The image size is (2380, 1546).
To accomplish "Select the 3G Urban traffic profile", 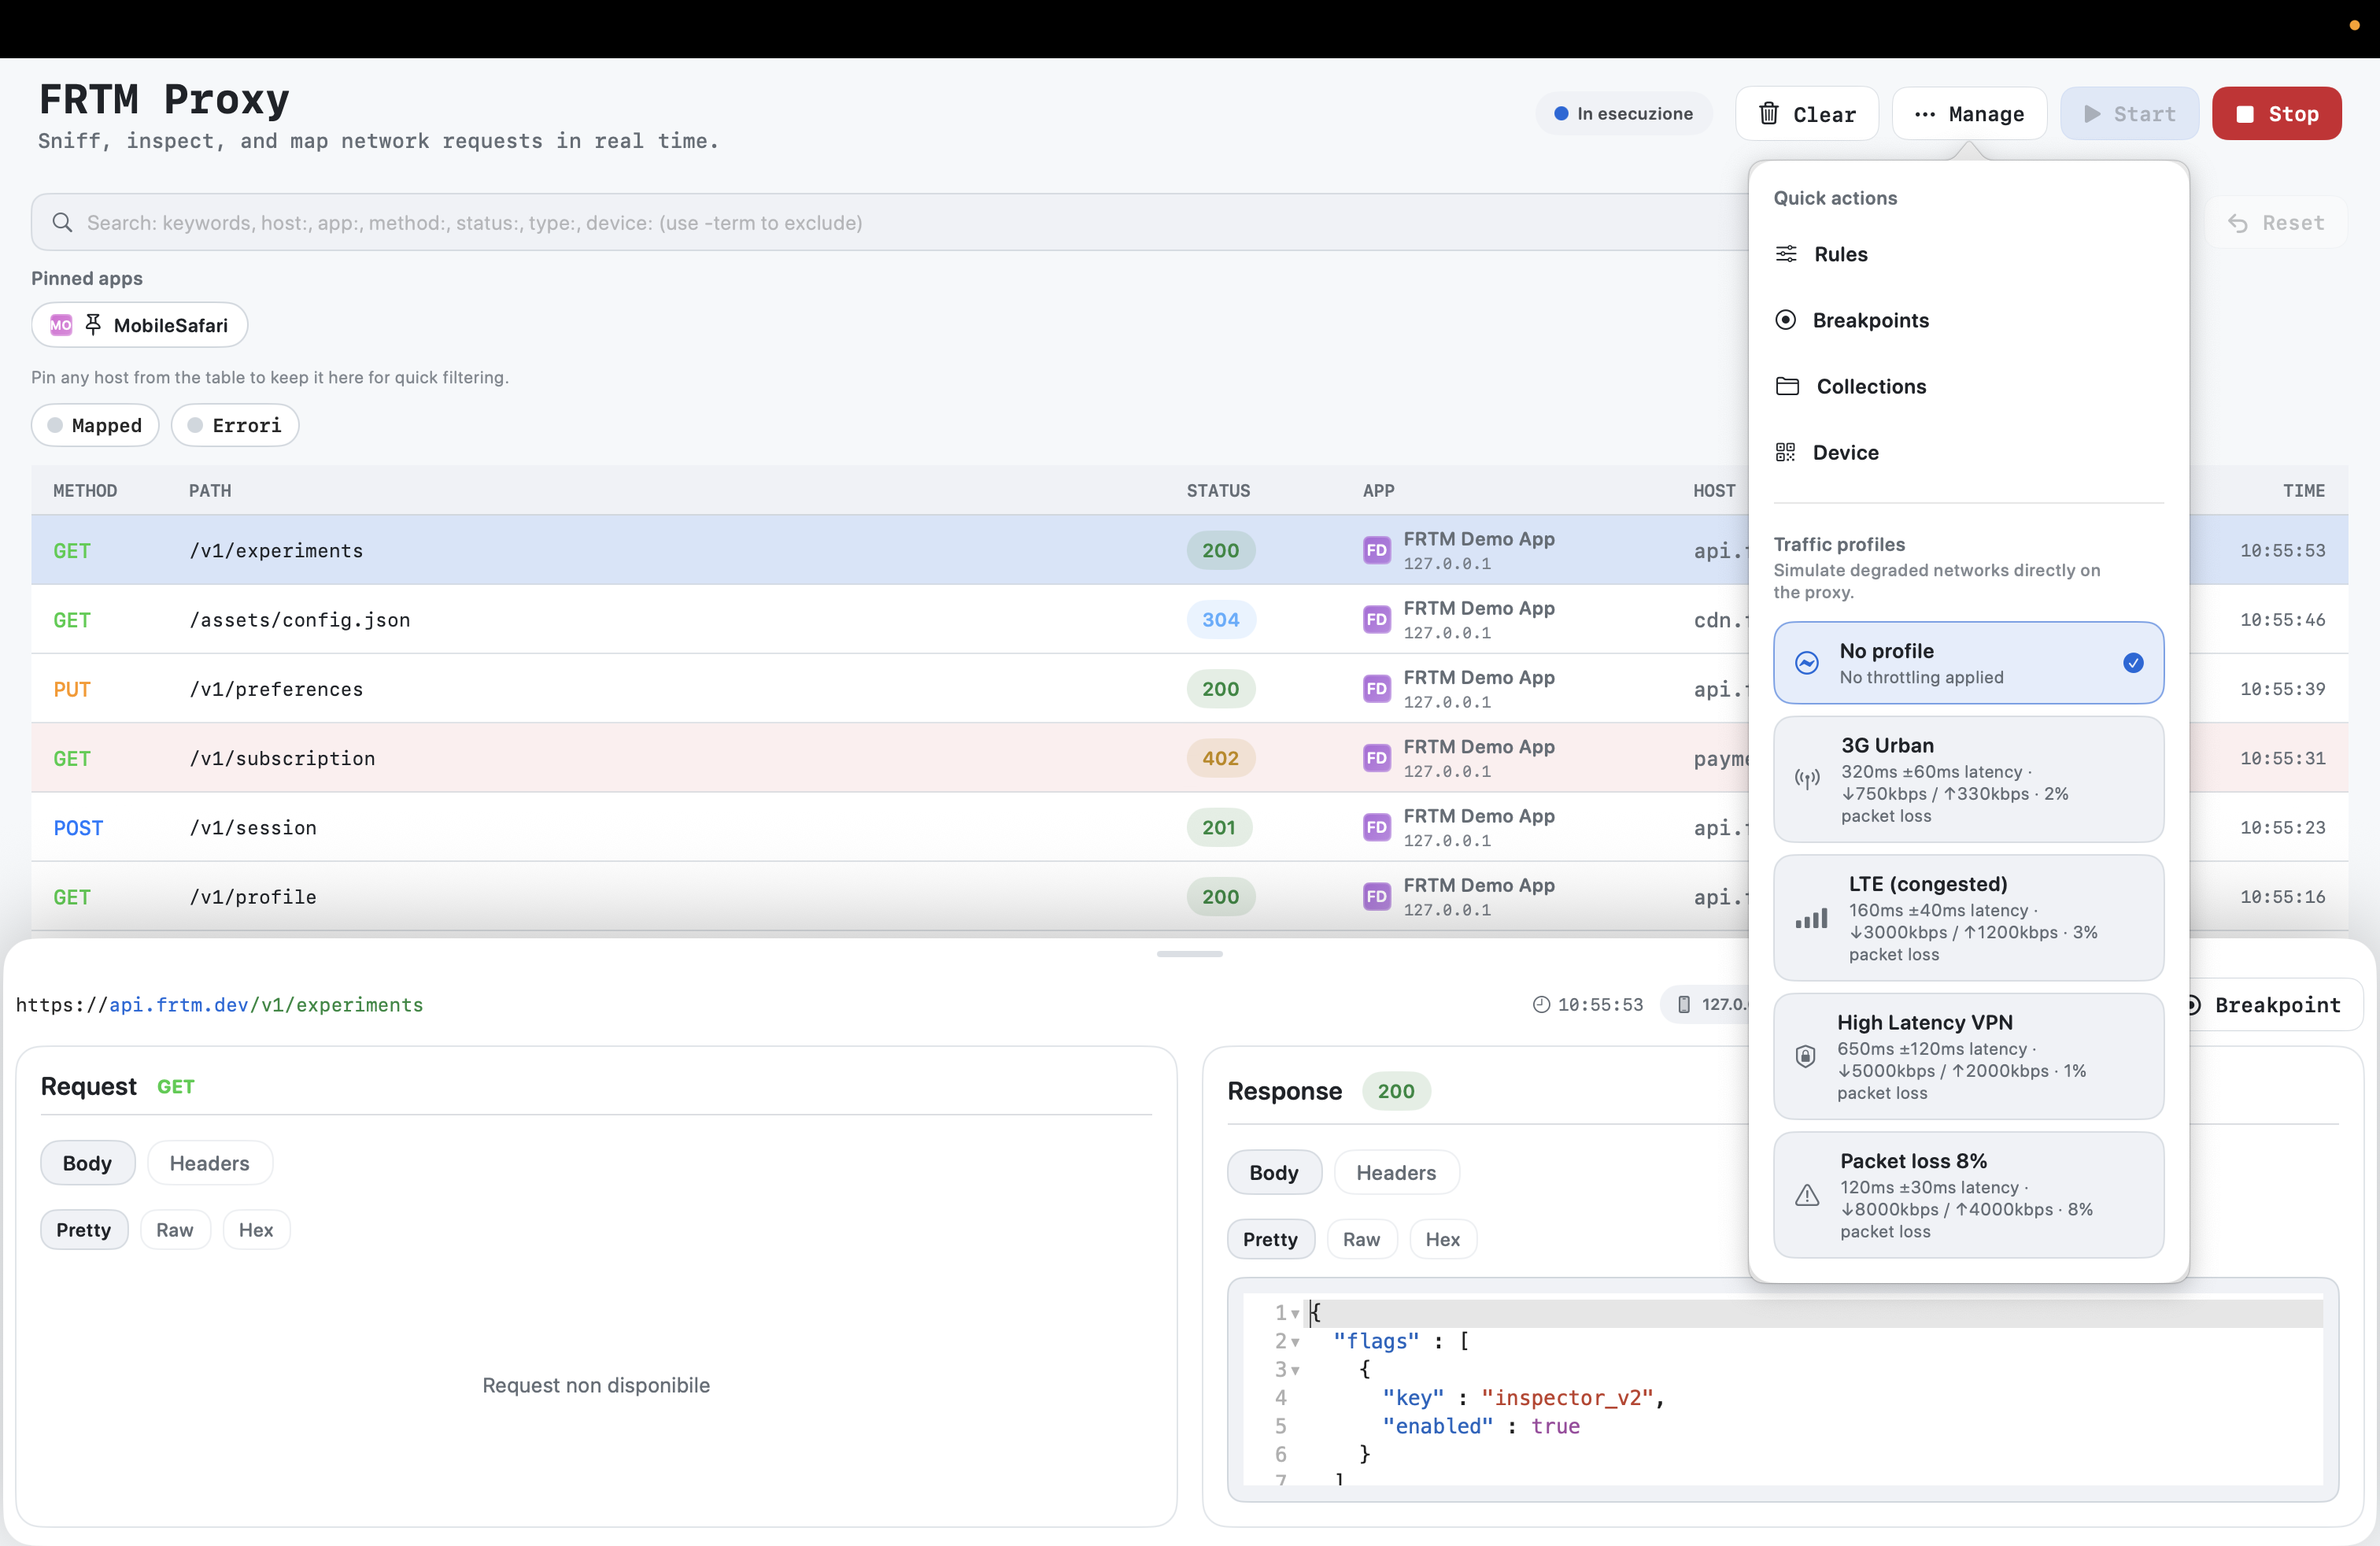I will tap(1968, 779).
